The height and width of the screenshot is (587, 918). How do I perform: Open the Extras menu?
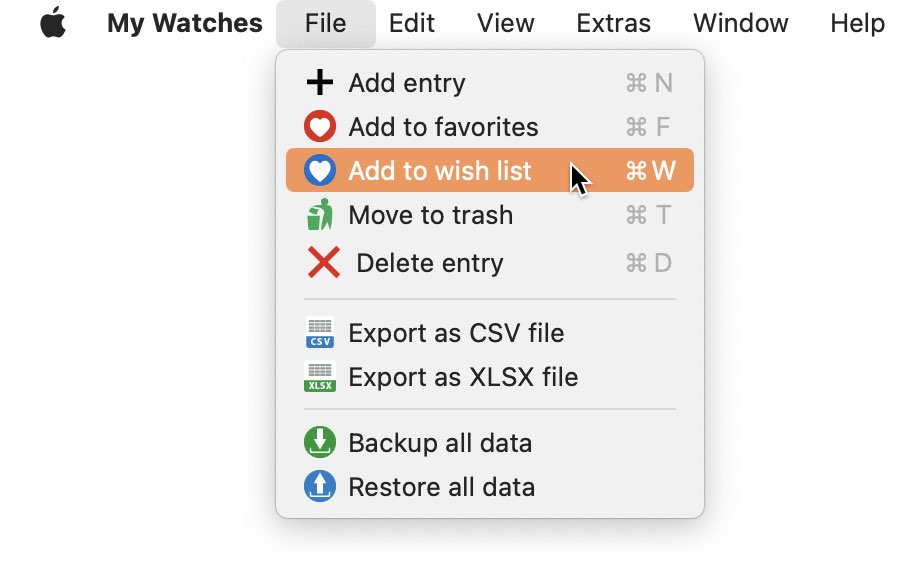click(x=613, y=23)
